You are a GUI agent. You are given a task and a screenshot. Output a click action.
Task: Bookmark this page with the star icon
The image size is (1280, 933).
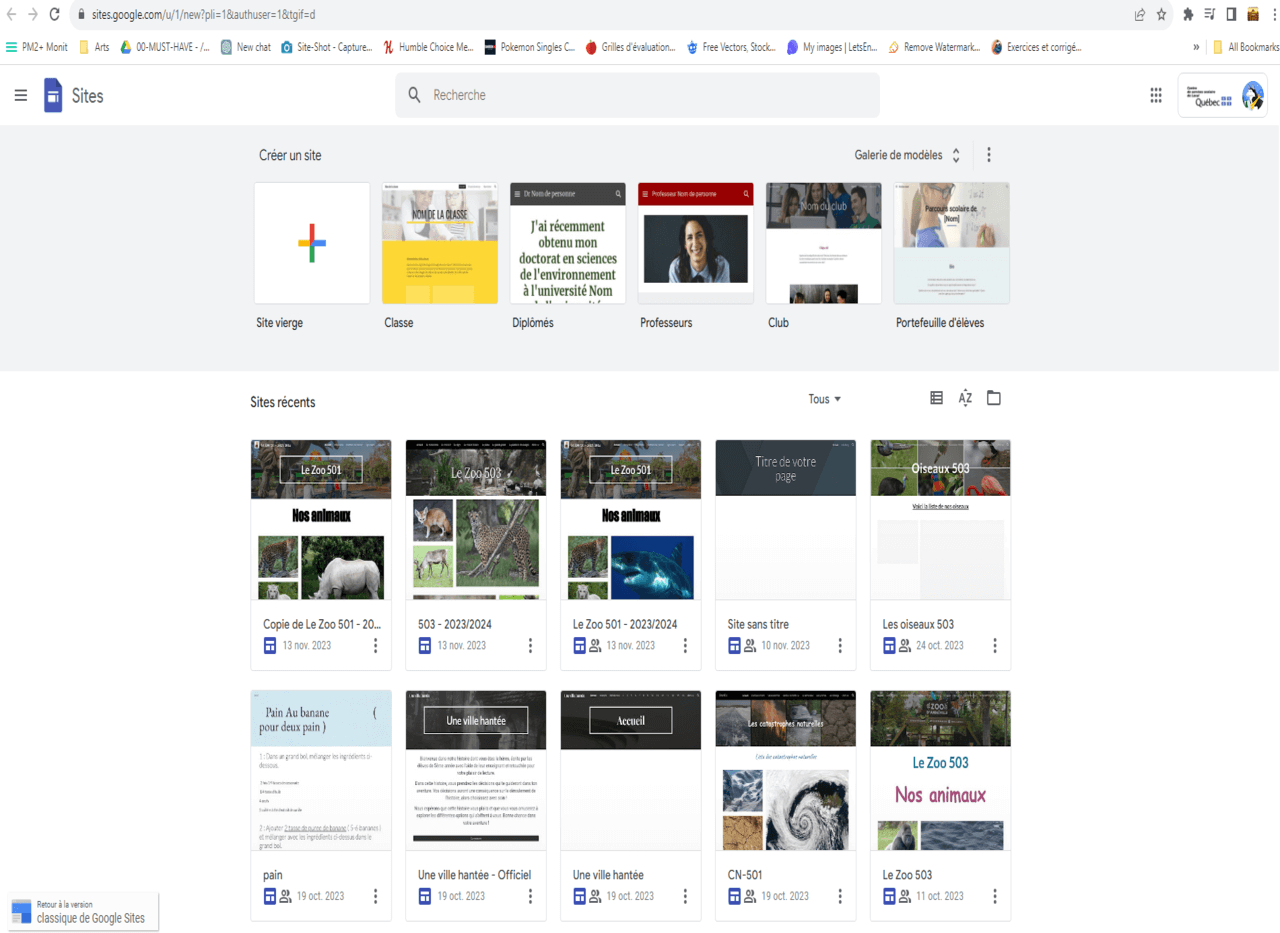click(1161, 15)
